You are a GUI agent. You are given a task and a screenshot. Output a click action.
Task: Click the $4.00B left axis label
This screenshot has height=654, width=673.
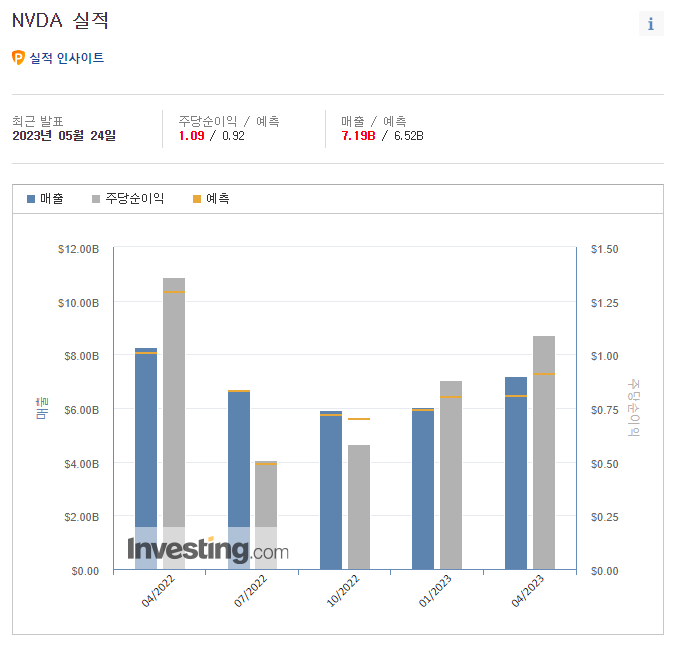pyautogui.click(x=82, y=464)
